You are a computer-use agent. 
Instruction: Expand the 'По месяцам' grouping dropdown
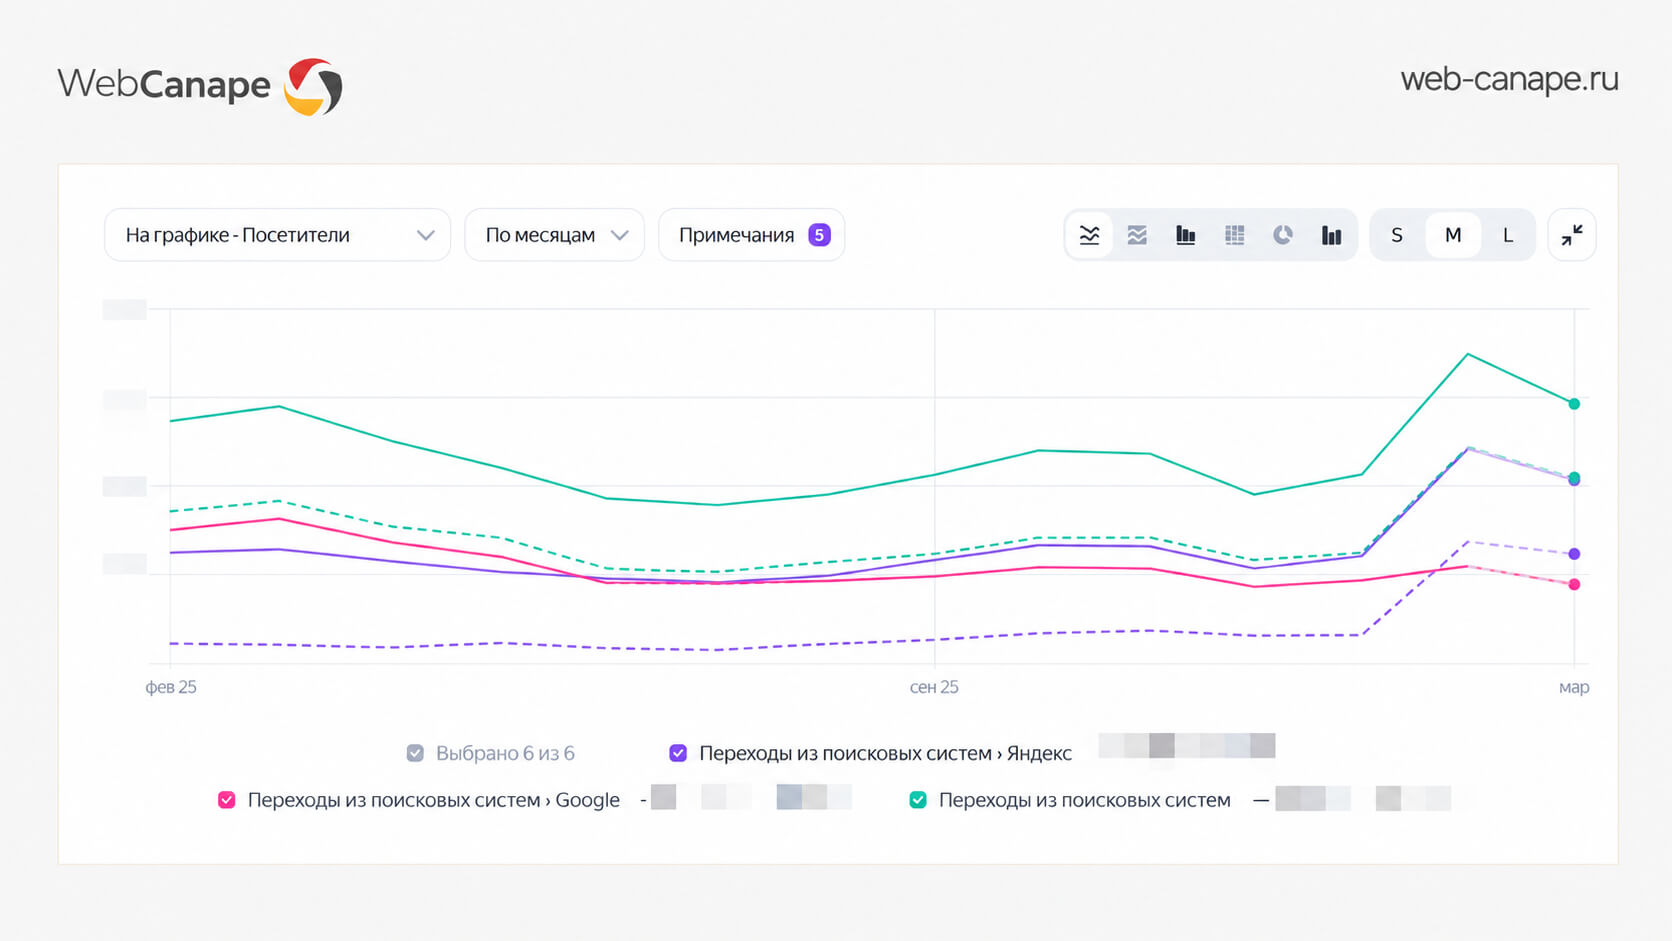point(554,235)
